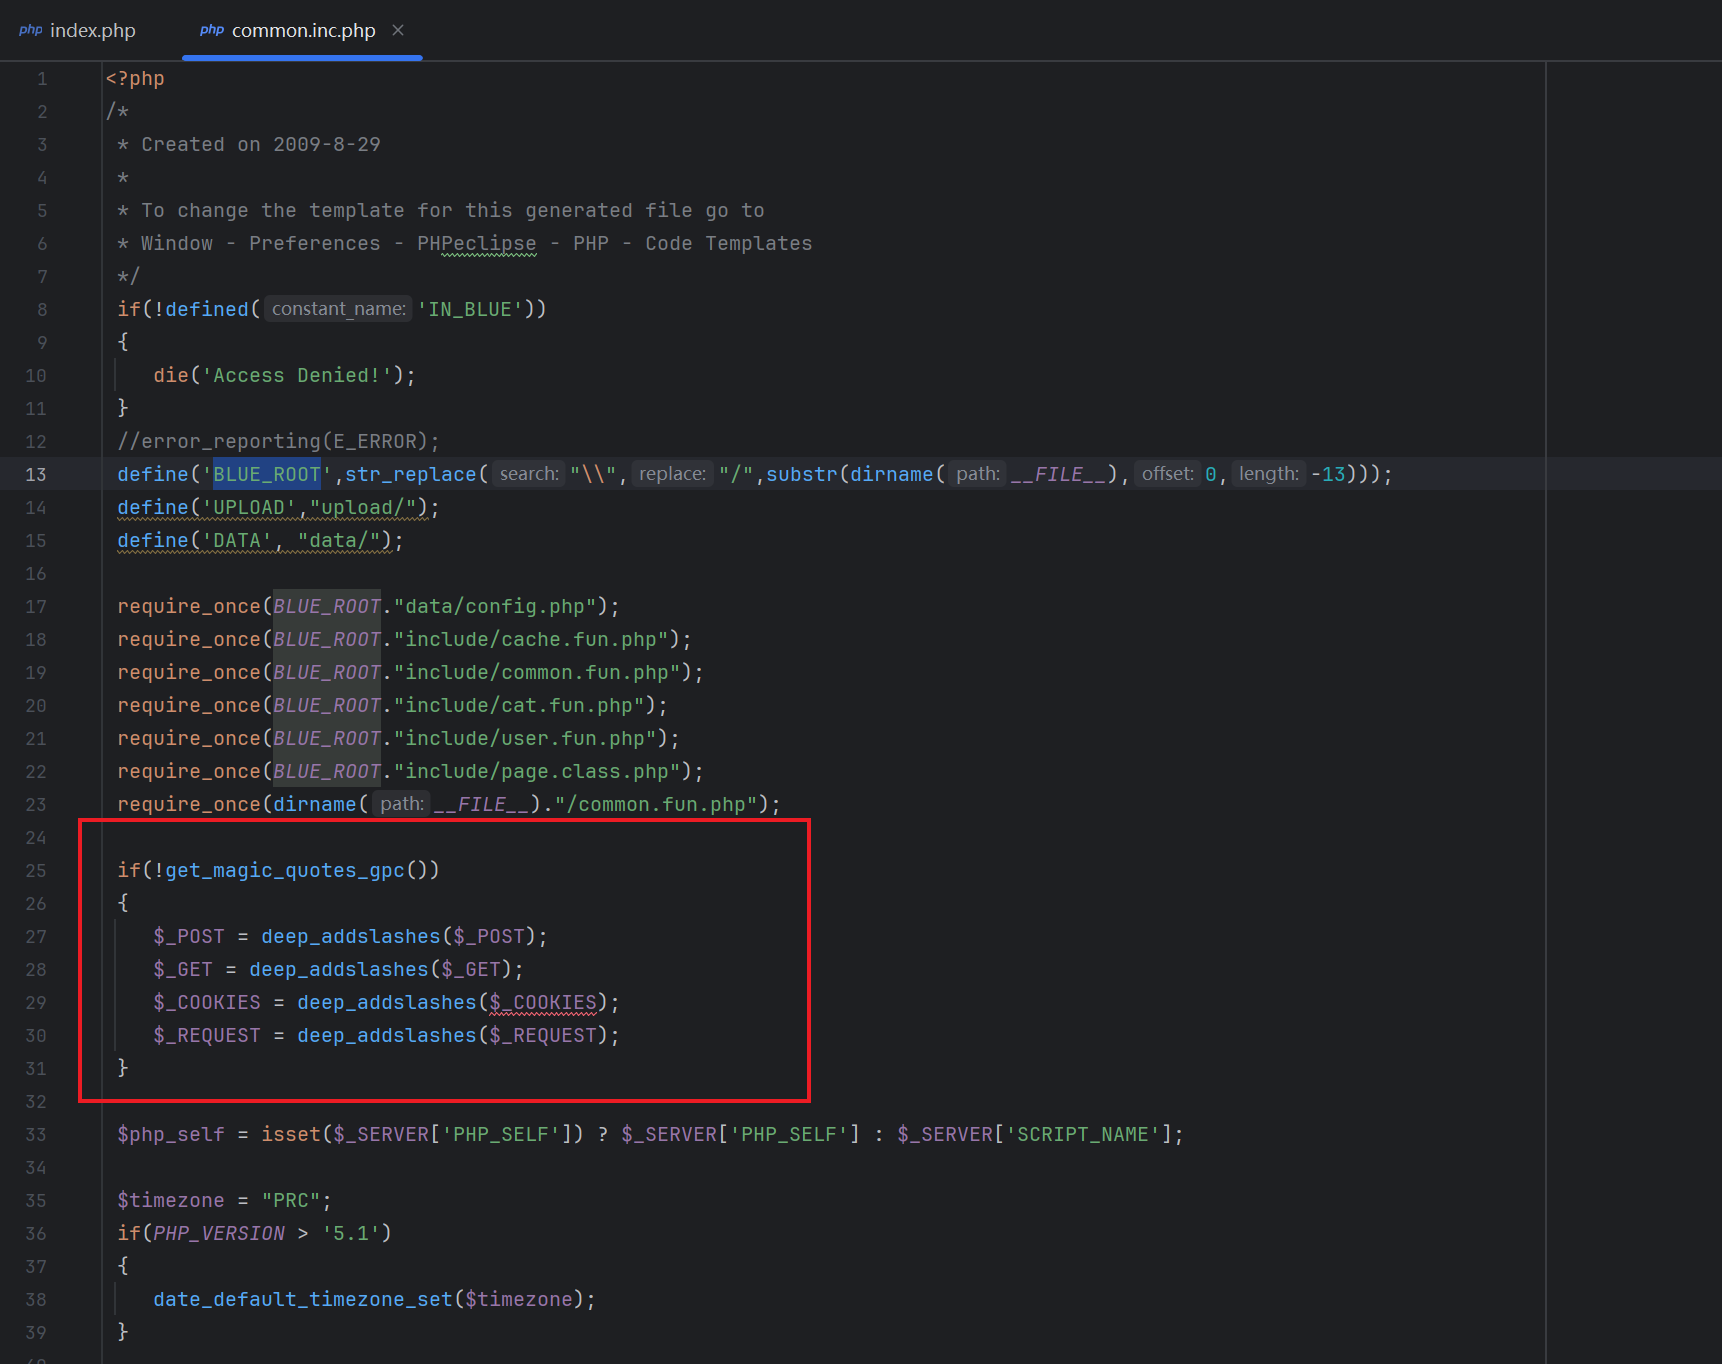Click the define('DATA' line
This screenshot has height=1364, width=1722.
(x=260, y=540)
